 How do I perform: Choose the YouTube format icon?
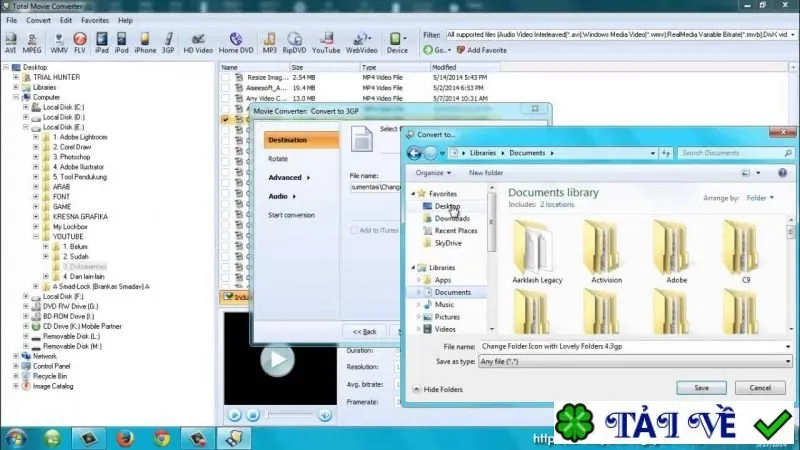coord(326,43)
